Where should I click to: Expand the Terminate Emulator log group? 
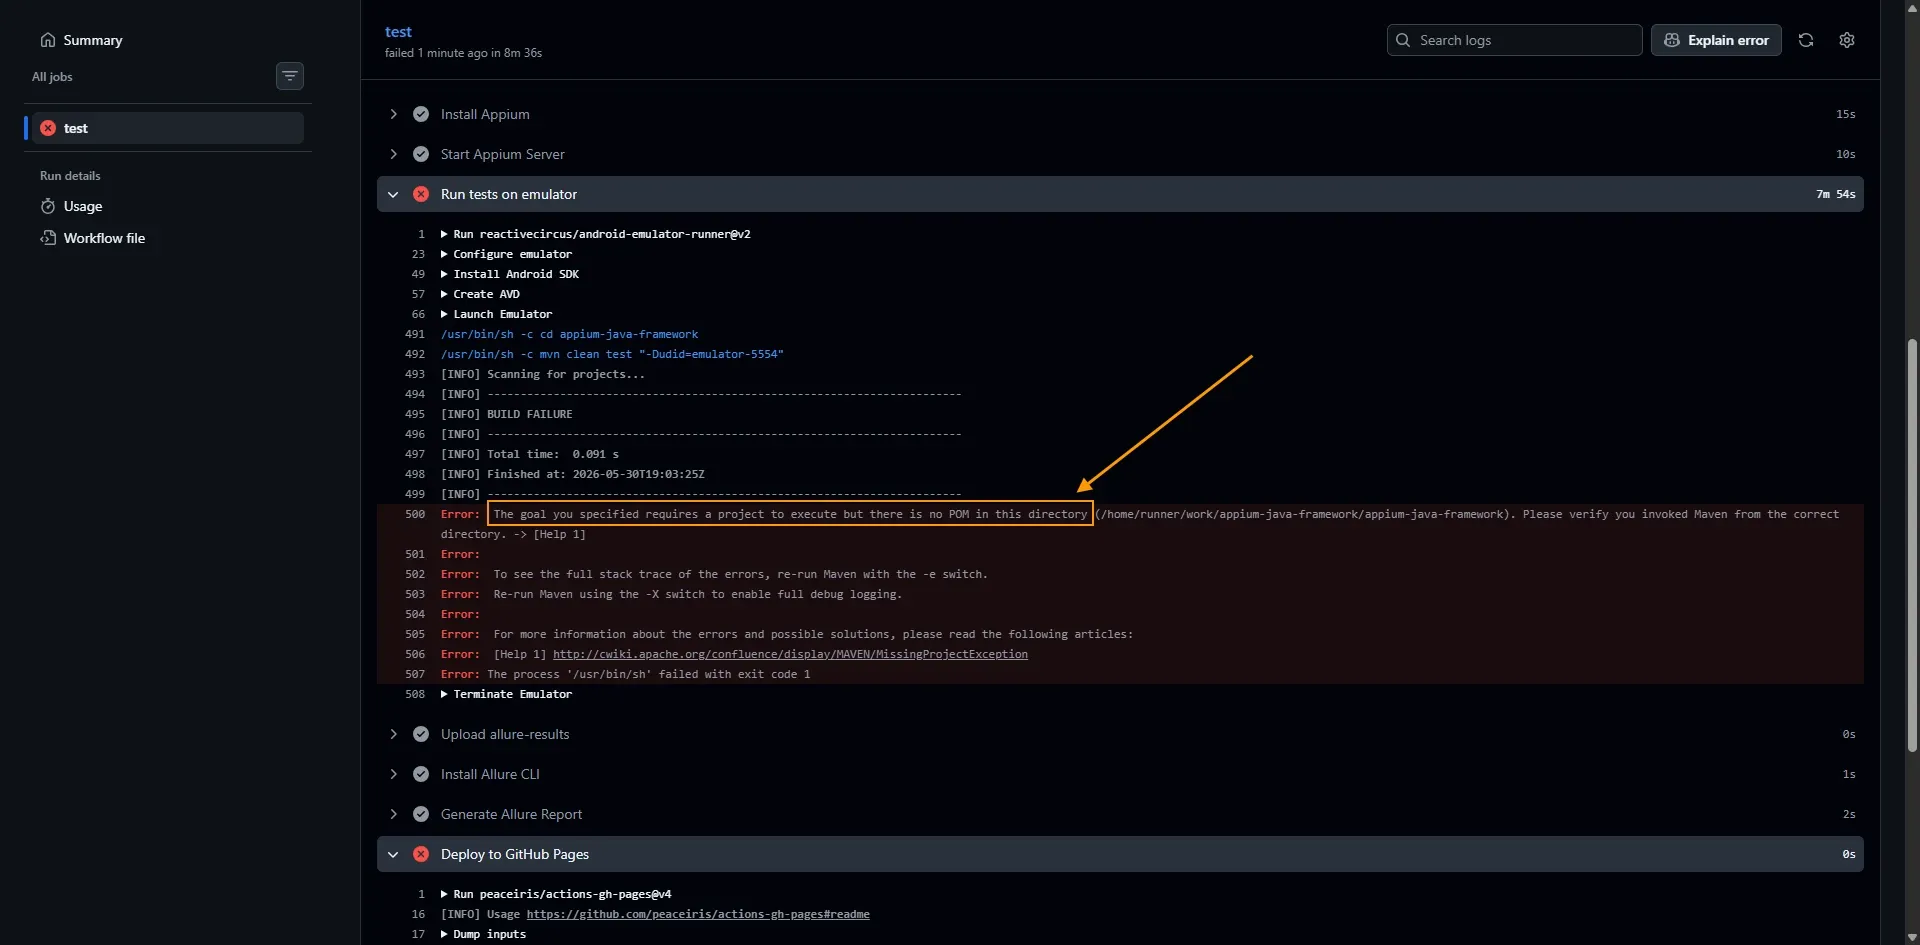507,694
